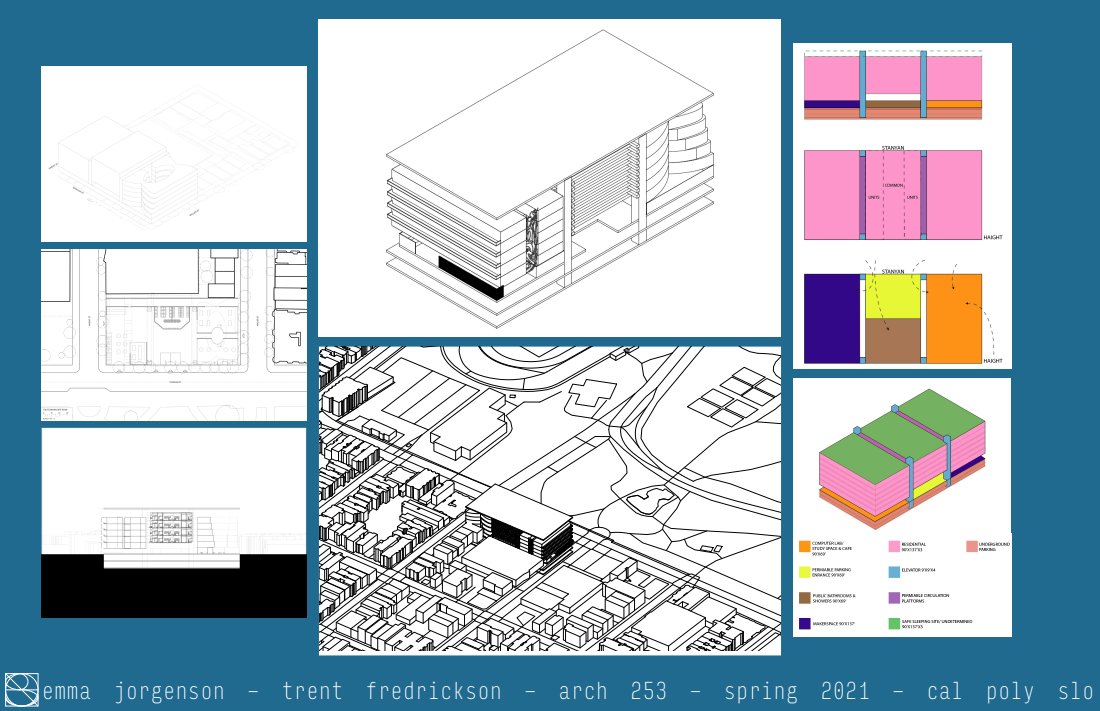
Task: Click the "Public Bathrooms & Showers" legend label
Action: point(834,598)
